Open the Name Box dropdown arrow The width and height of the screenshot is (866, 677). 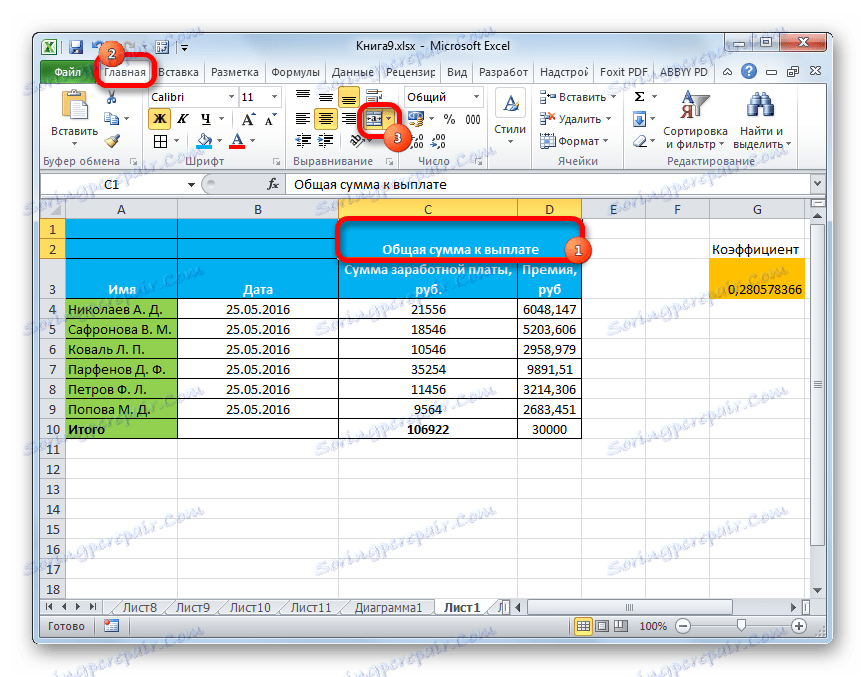[x=191, y=184]
